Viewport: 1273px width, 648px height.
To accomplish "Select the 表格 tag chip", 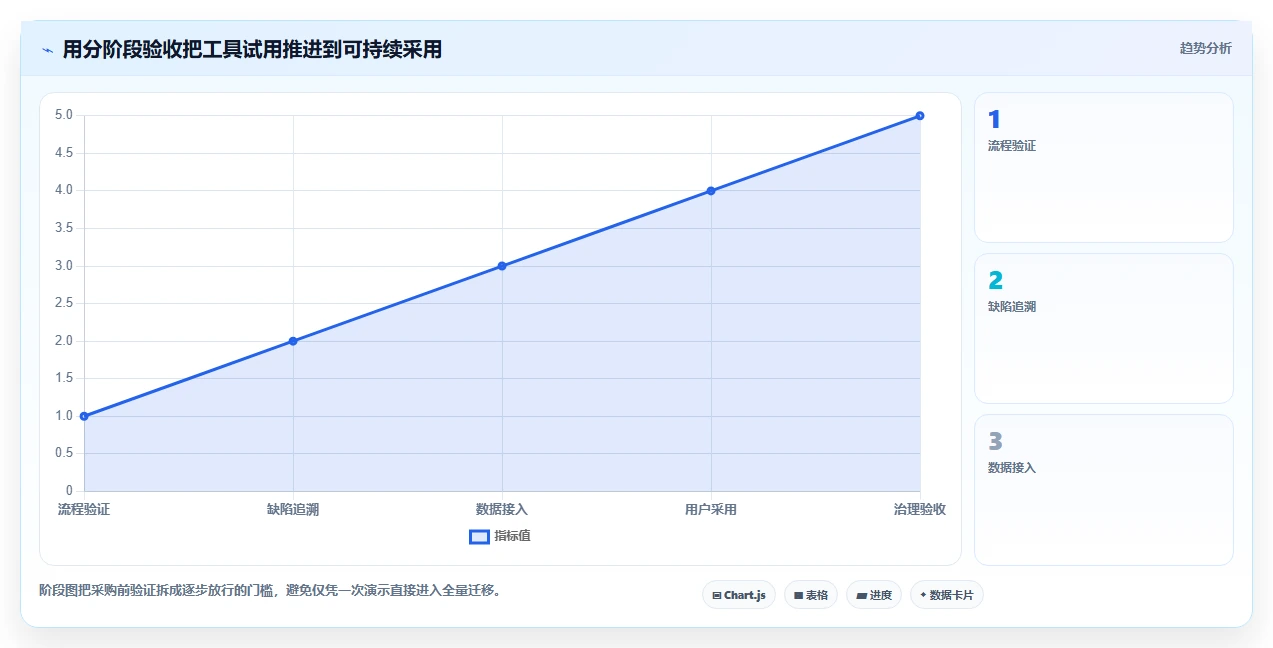I will [811, 595].
